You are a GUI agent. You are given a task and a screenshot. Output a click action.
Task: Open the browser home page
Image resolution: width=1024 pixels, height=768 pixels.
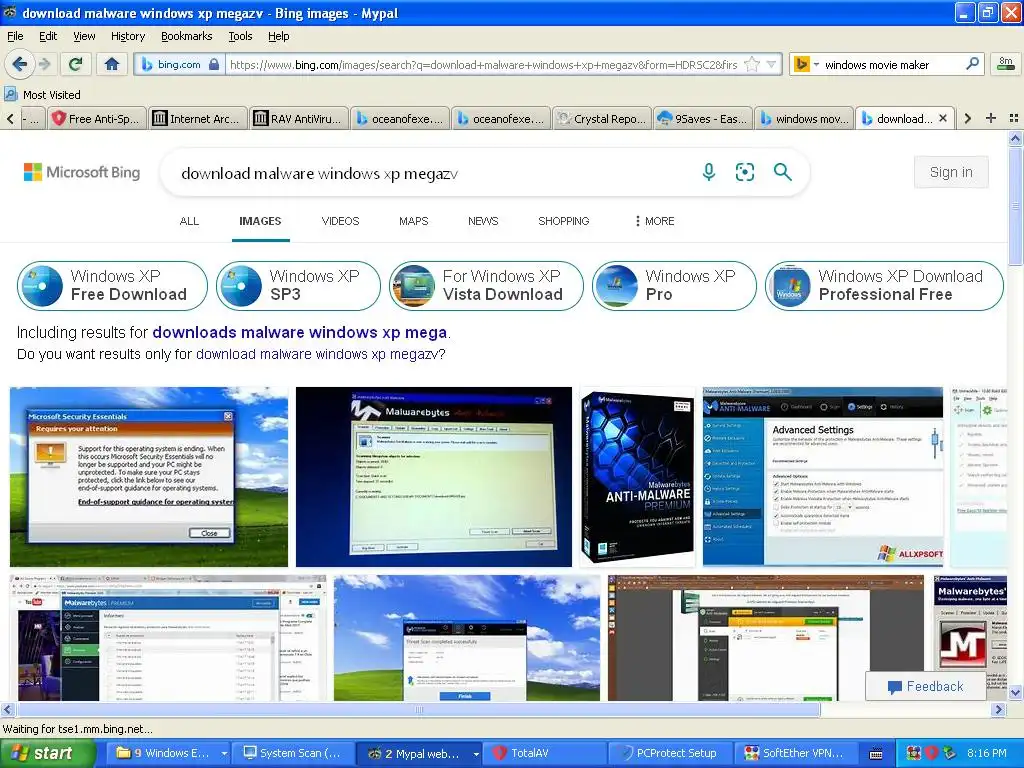(112, 64)
